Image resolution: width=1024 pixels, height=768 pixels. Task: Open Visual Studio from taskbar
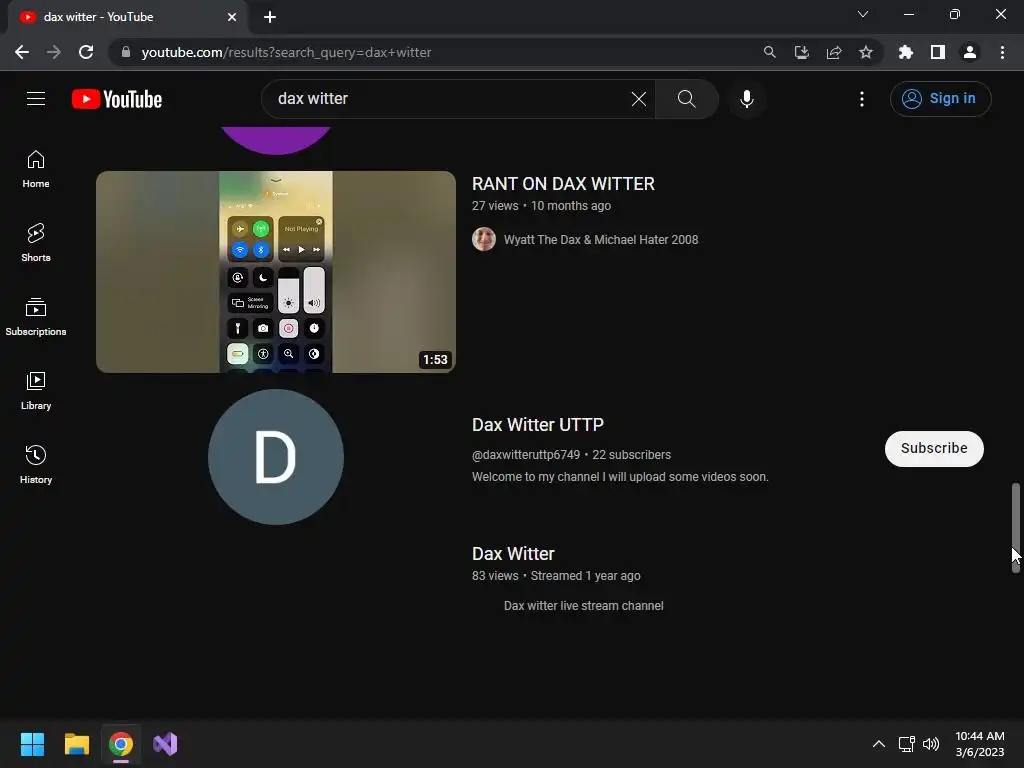[165, 744]
